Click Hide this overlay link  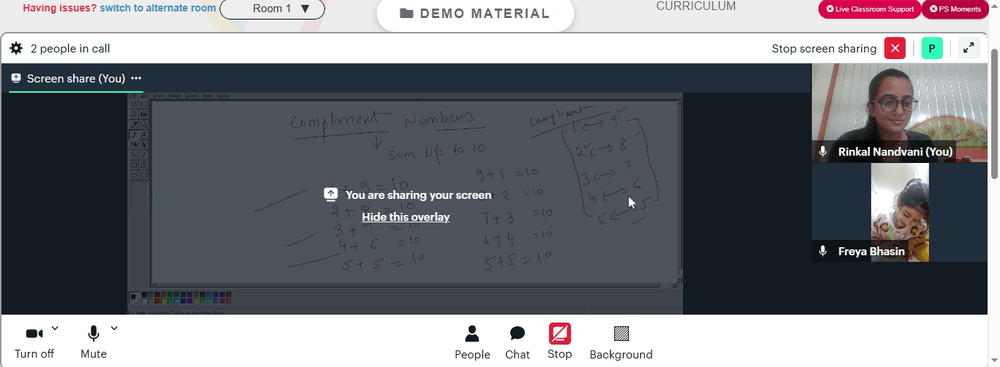point(406,217)
